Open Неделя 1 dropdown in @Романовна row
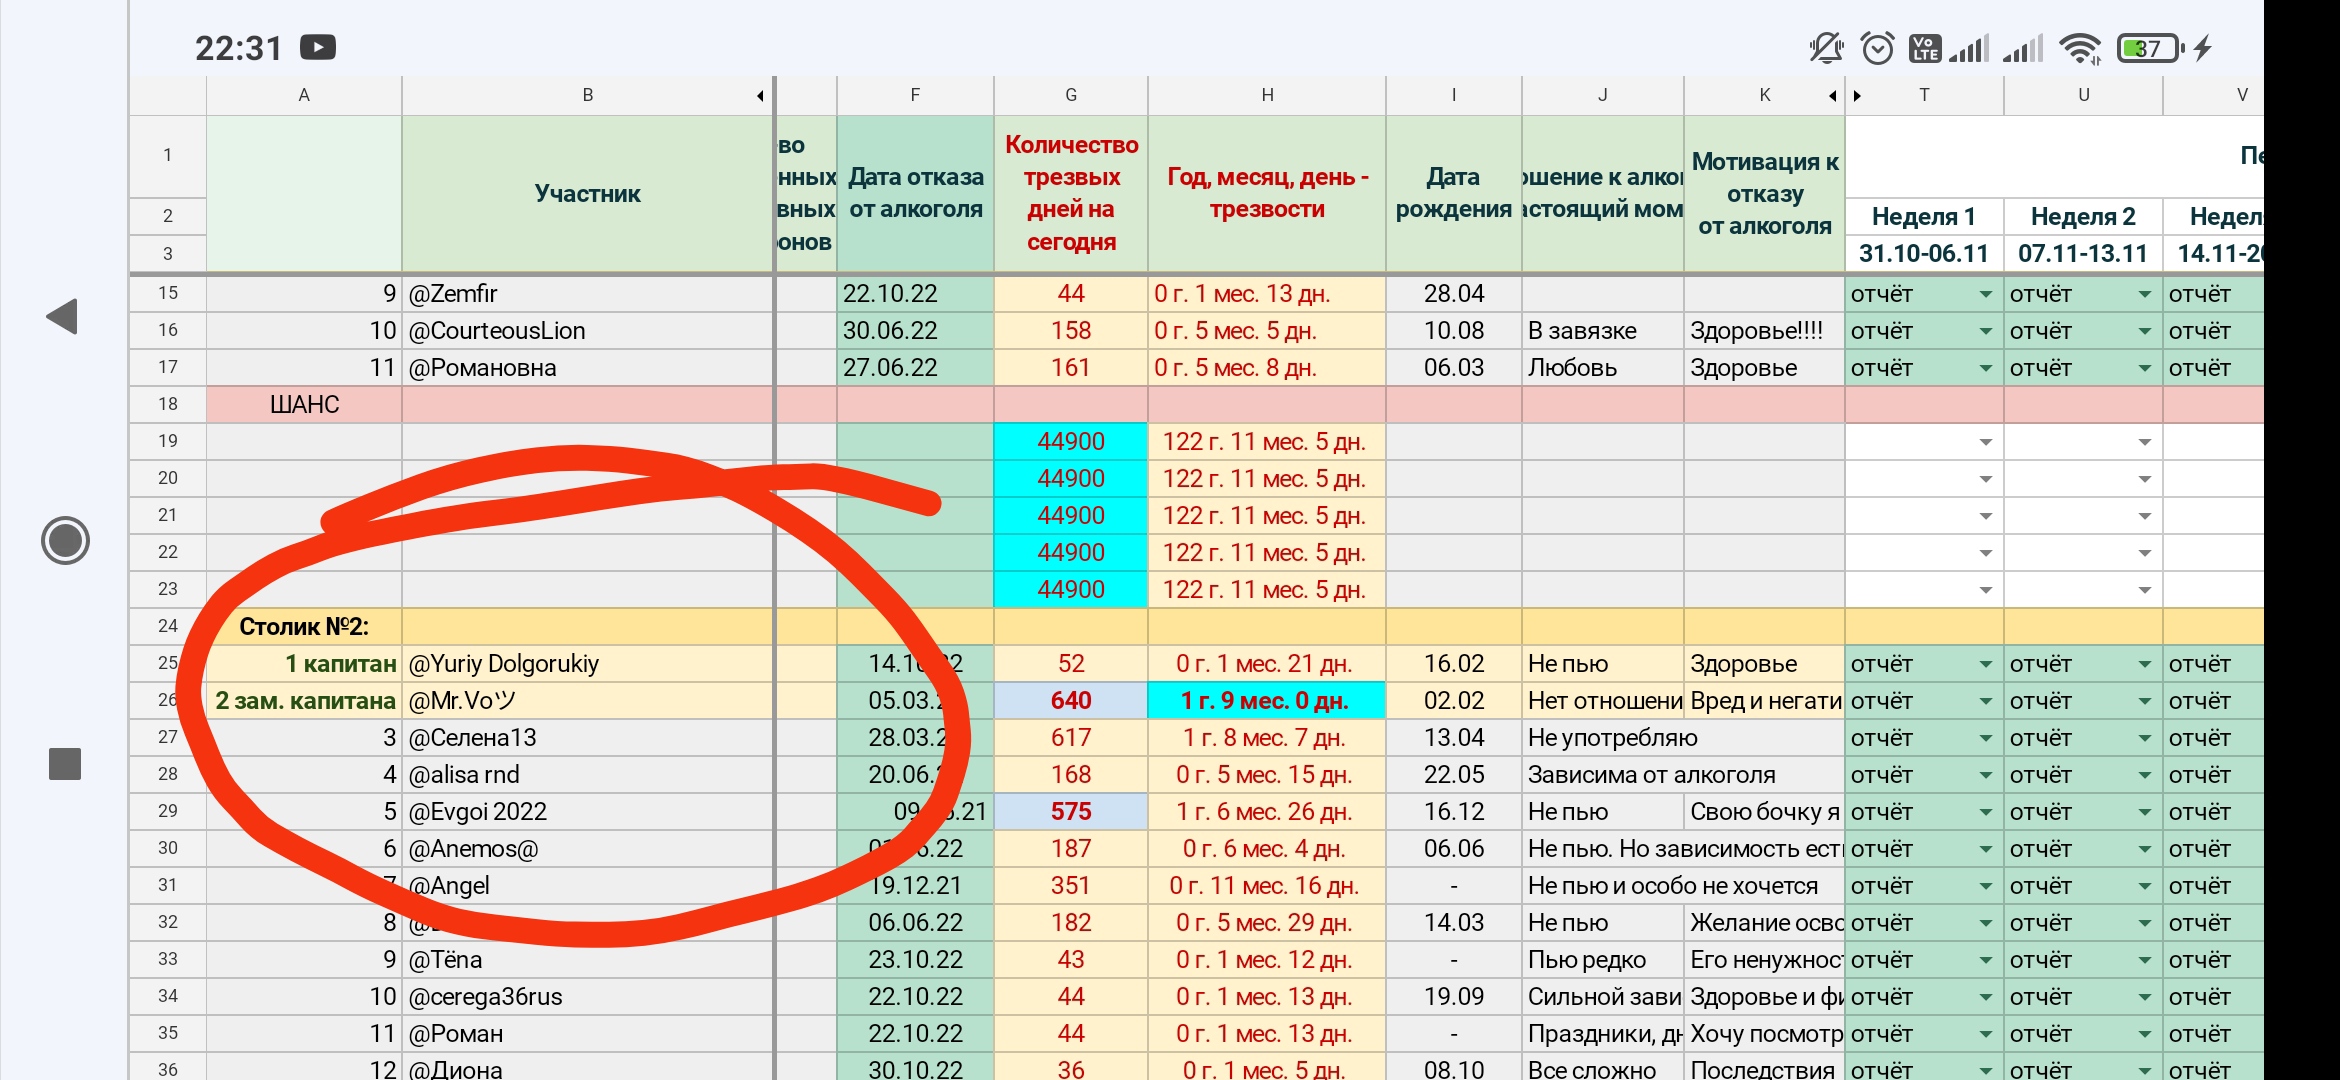Viewport: 2340px width, 1080px height. pyautogui.click(x=1985, y=369)
